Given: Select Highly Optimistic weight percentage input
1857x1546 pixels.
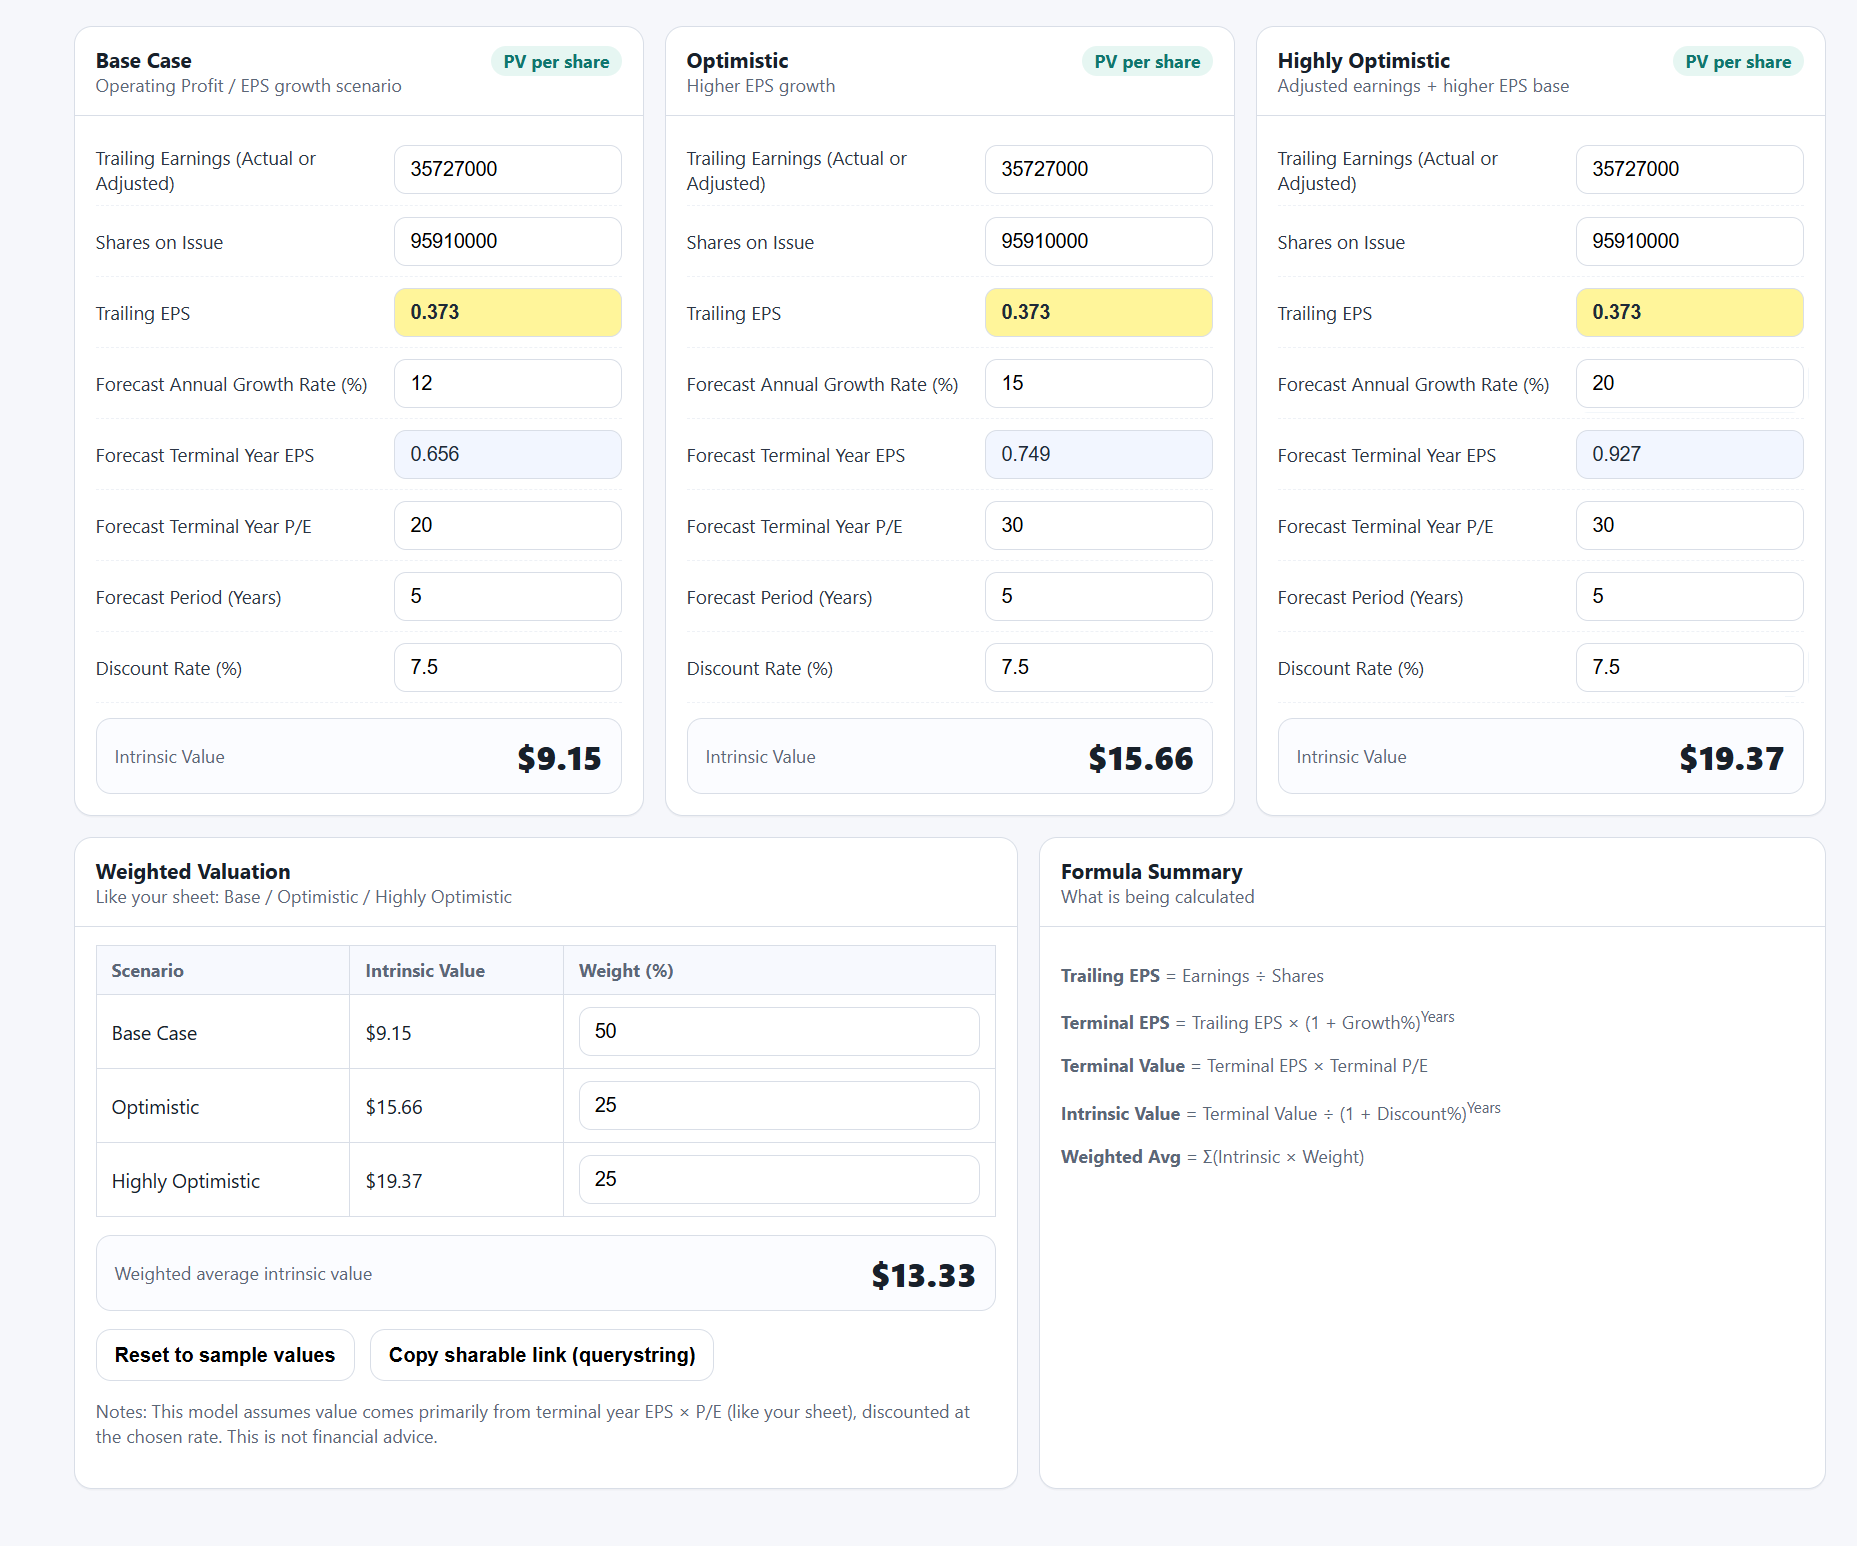Looking at the screenshot, I should click(778, 1180).
